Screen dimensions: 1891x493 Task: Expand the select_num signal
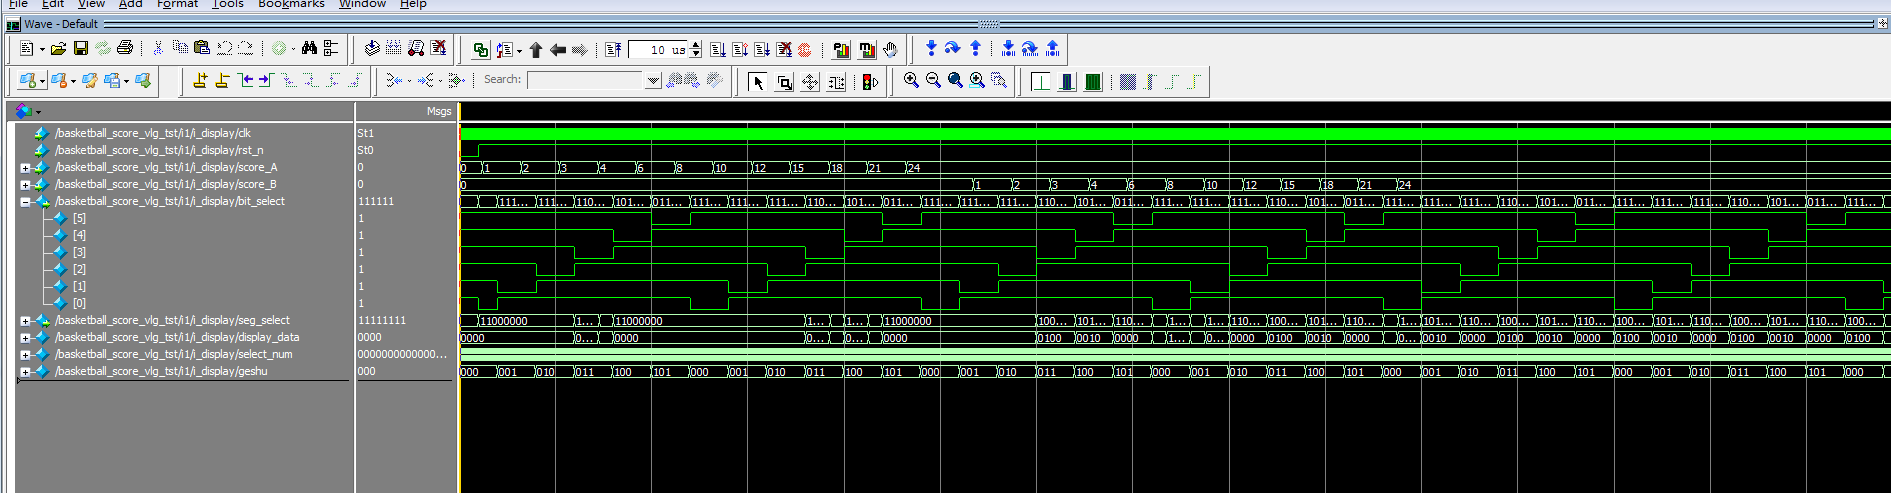coord(25,355)
